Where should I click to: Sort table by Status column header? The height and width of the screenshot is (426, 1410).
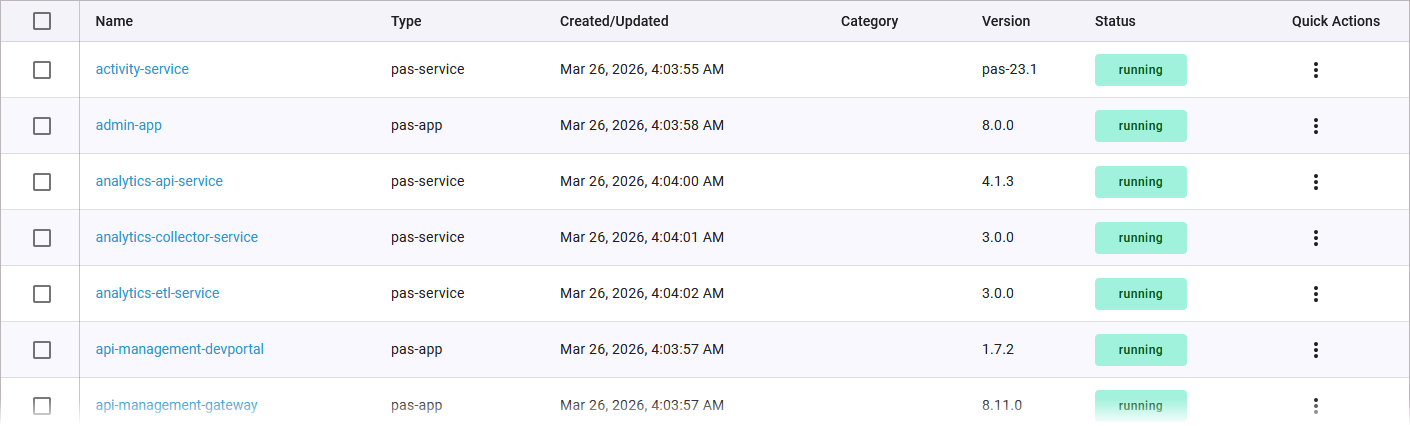pos(1115,21)
